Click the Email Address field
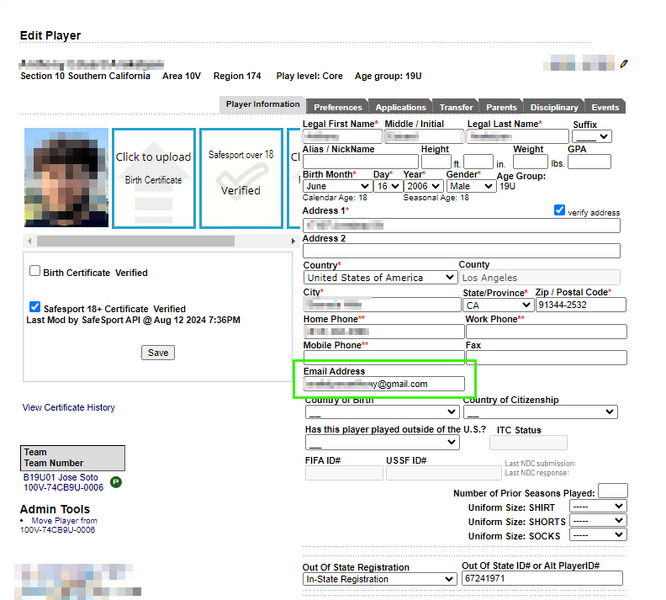This screenshot has width=666, height=600. pos(384,384)
